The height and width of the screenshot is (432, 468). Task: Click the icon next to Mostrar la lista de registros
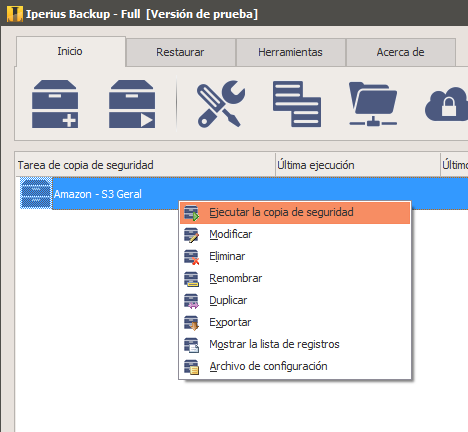(192, 345)
